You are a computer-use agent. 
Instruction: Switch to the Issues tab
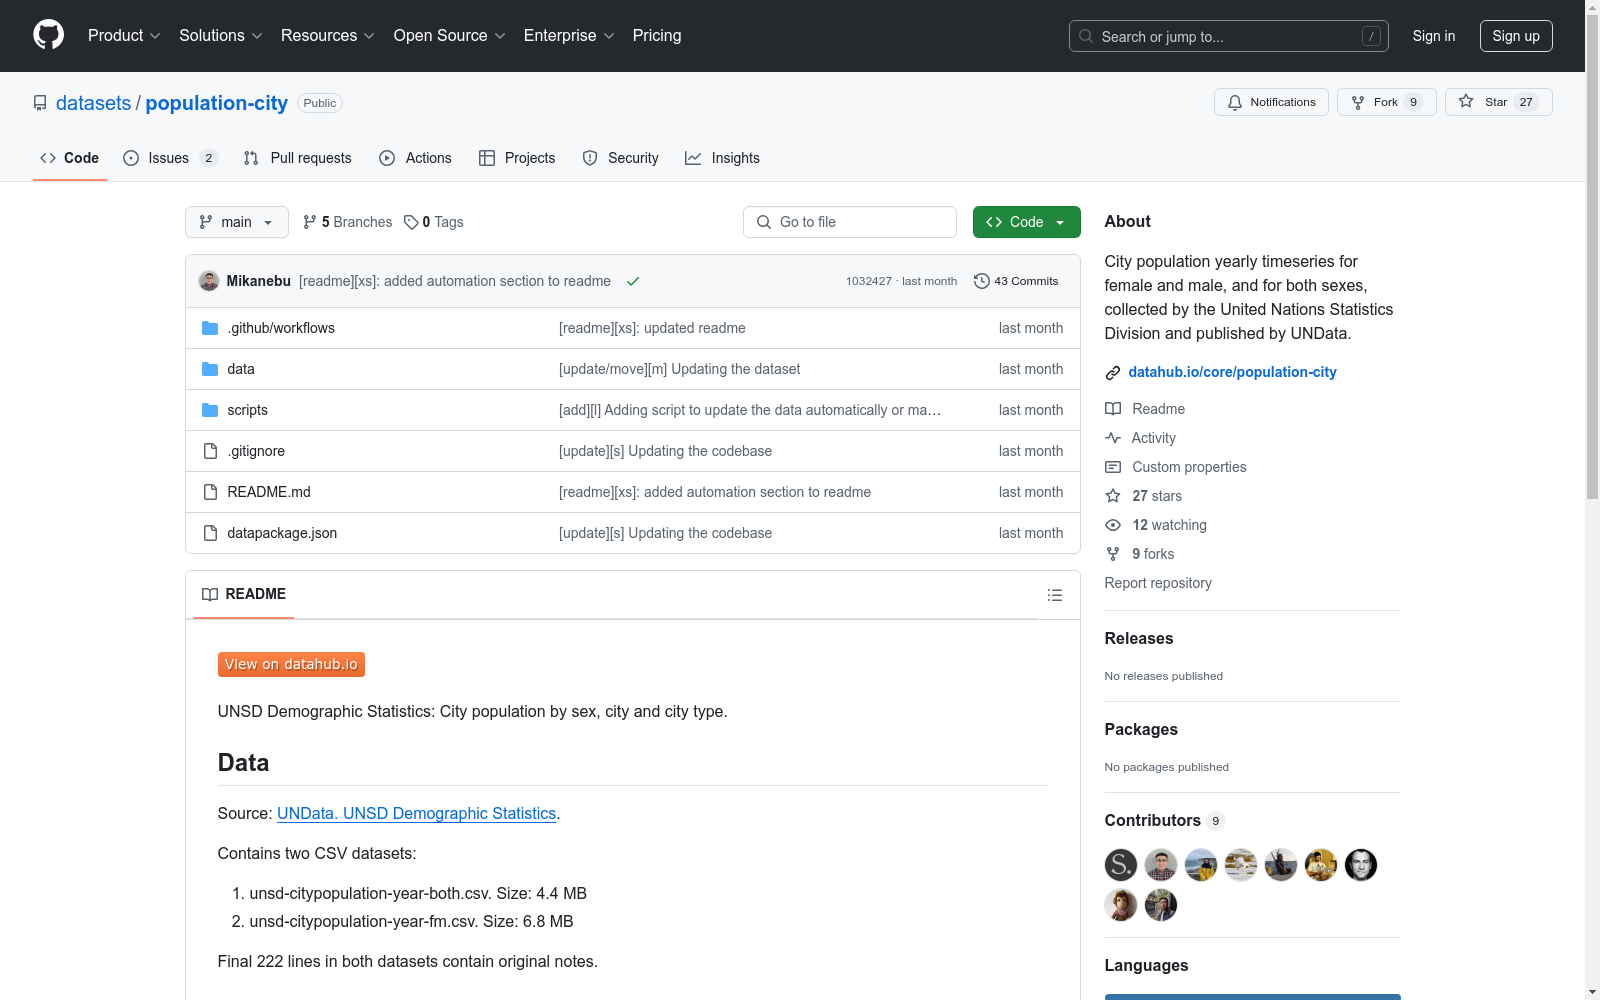pos(170,158)
